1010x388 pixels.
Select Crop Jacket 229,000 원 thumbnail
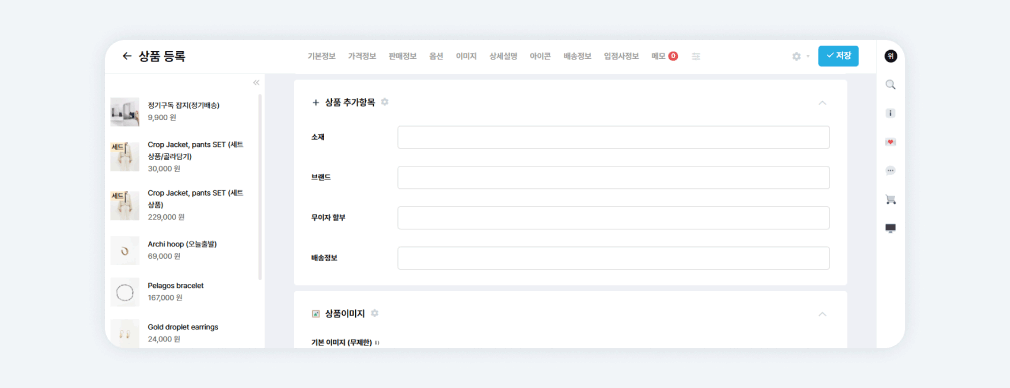(x=124, y=205)
